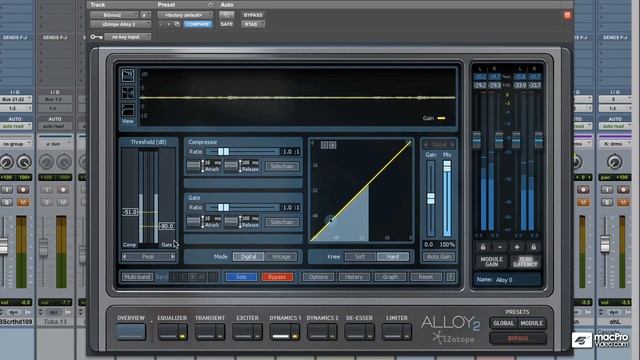Open insert position 'a' selector
Viewport: 640px width, 360px height.
[x=145, y=15]
